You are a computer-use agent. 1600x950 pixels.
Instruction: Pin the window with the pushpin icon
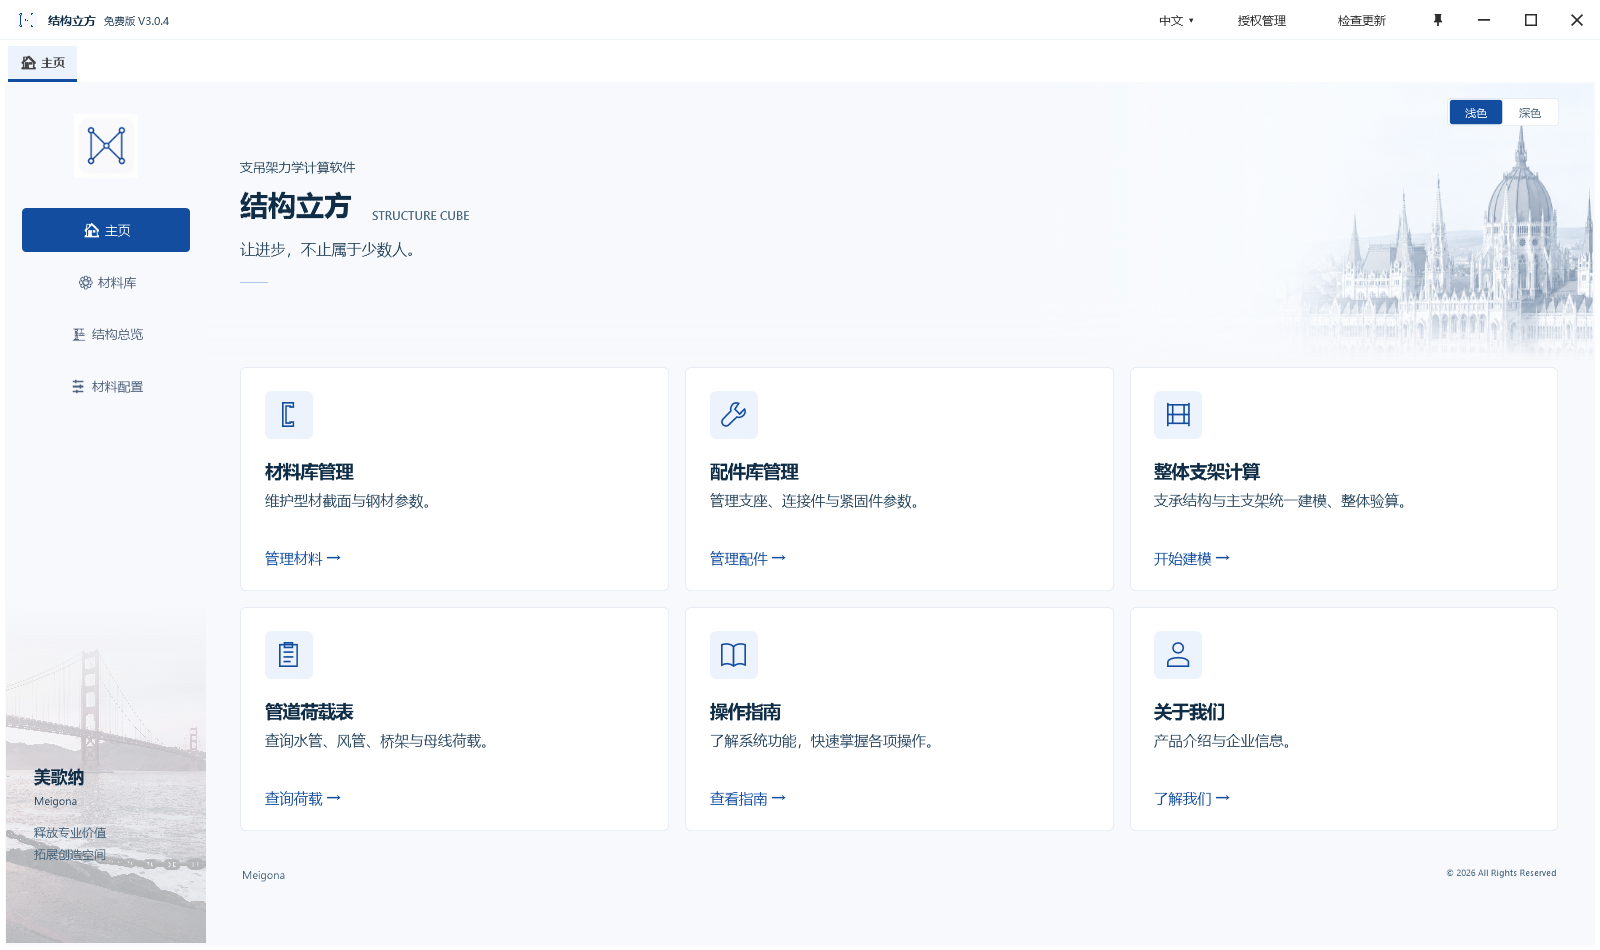pos(1438,20)
